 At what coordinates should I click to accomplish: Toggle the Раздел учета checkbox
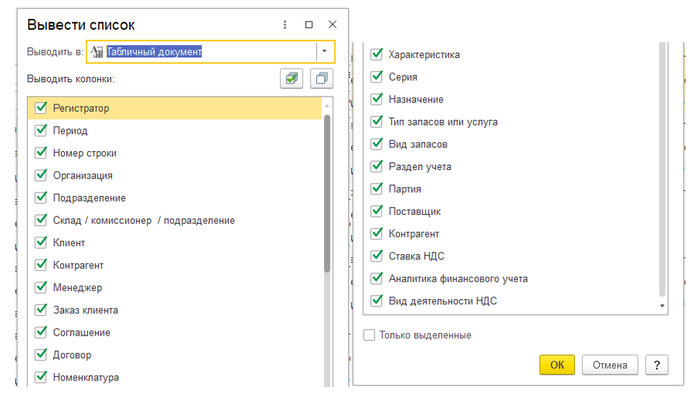[x=377, y=166]
